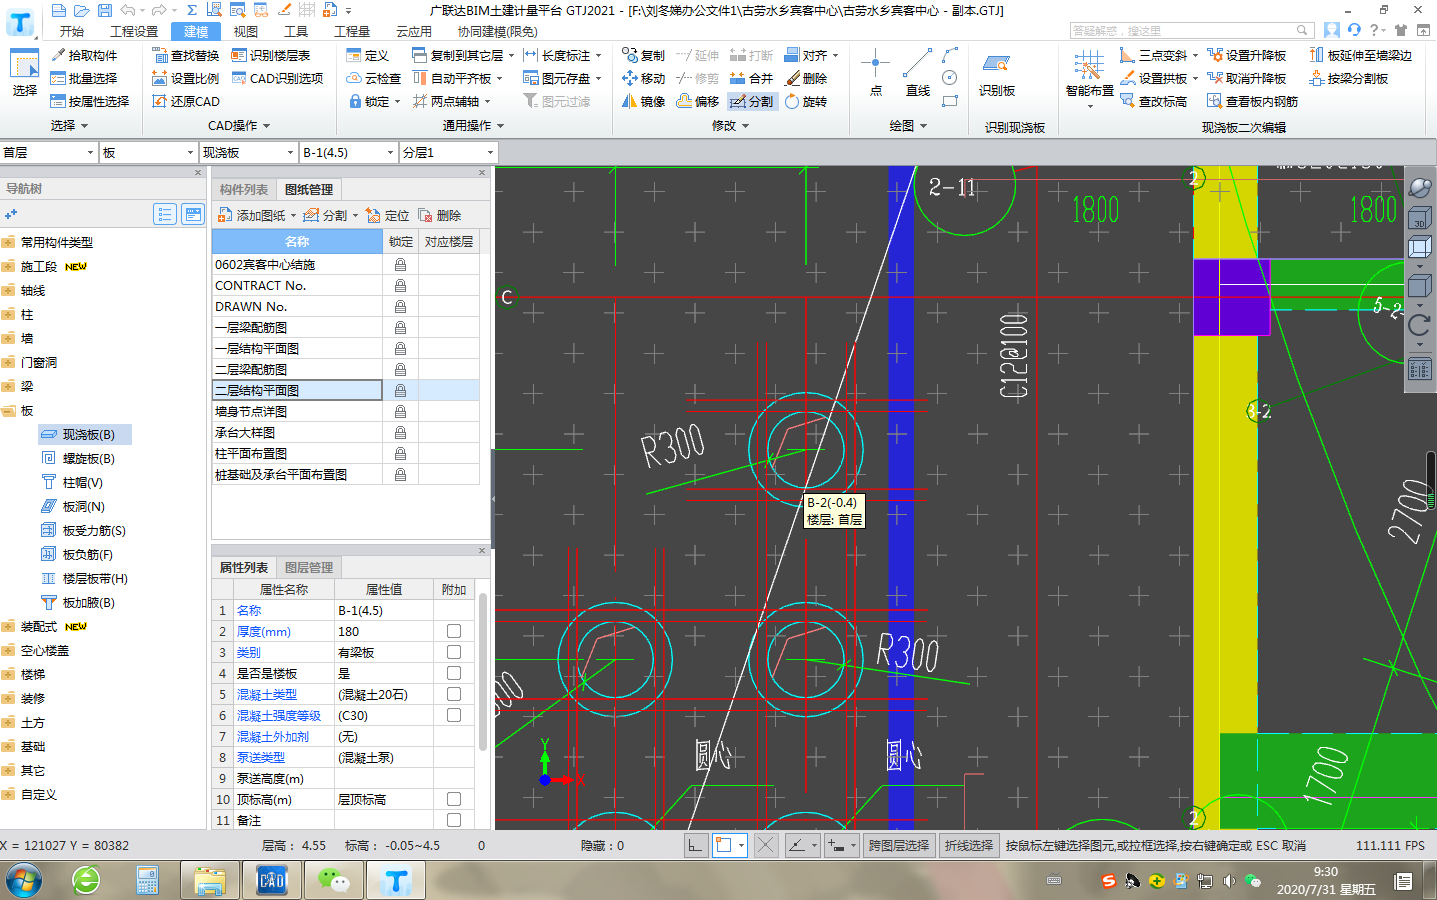This screenshot has height=900, width=1437.
Task: Click the 偏移 tool
Action: pyautogui.click(x=698, y=101)
